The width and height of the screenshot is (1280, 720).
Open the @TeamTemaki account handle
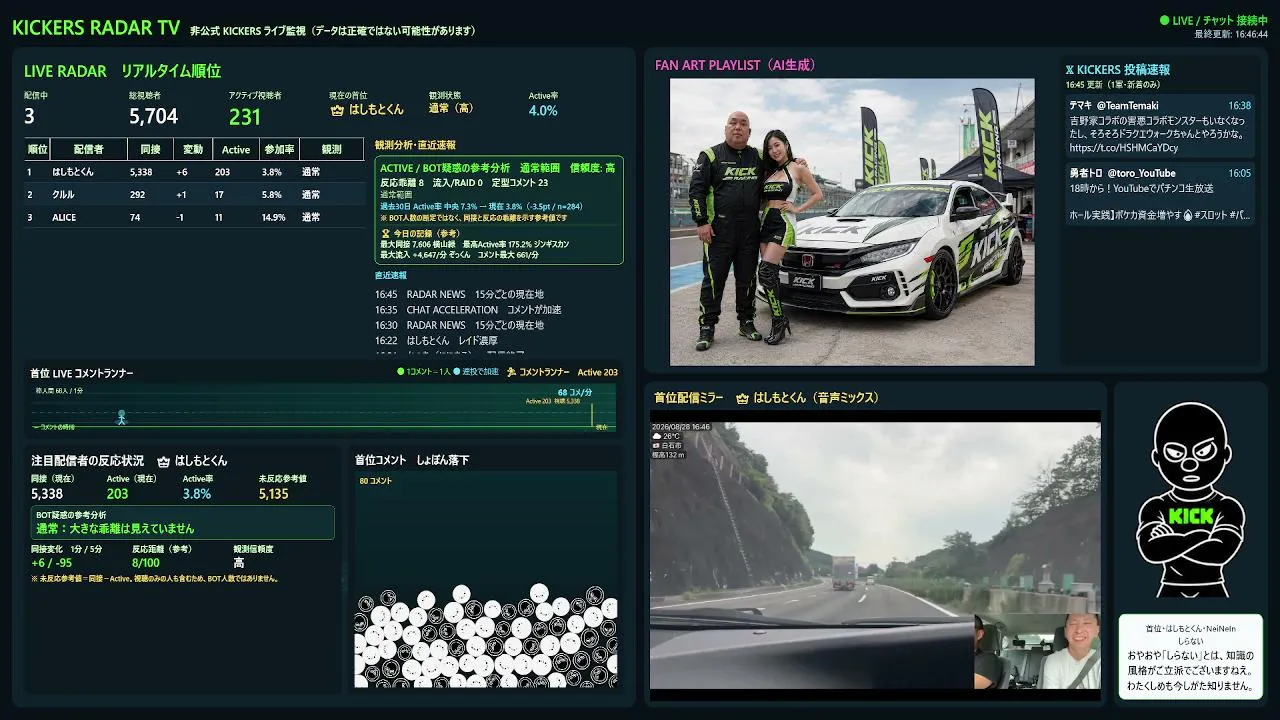pos(1128,105)
